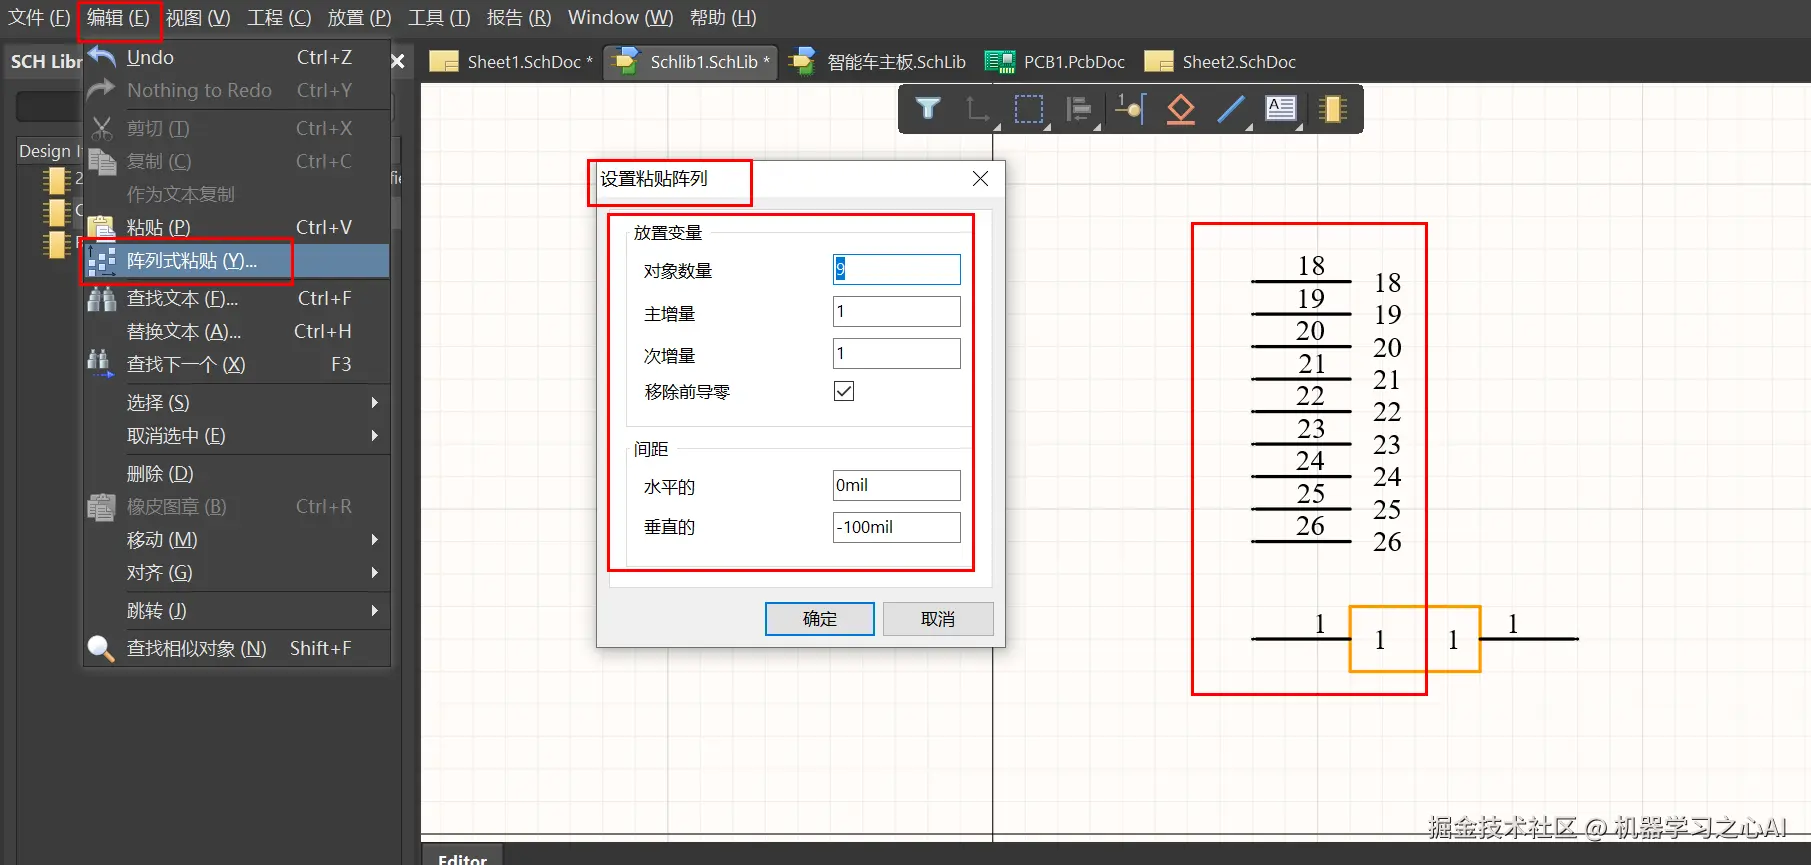Click the selection filter funnel icon
1811x865 pixels.
(928, 108)
